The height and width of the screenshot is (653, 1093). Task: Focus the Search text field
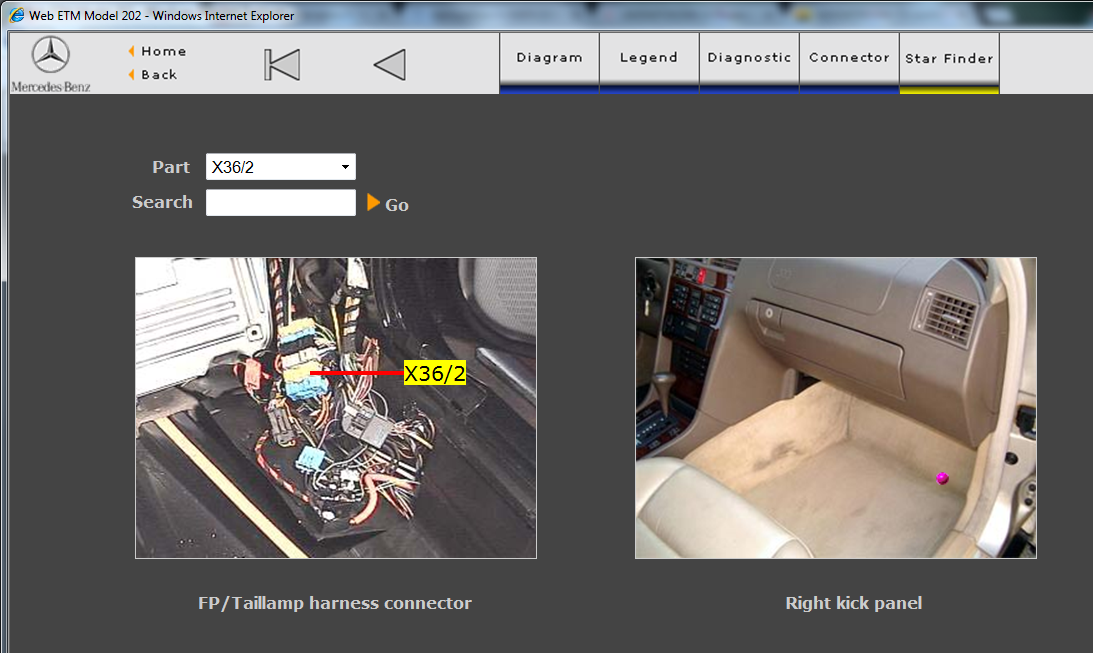click(x=281, y=203)
